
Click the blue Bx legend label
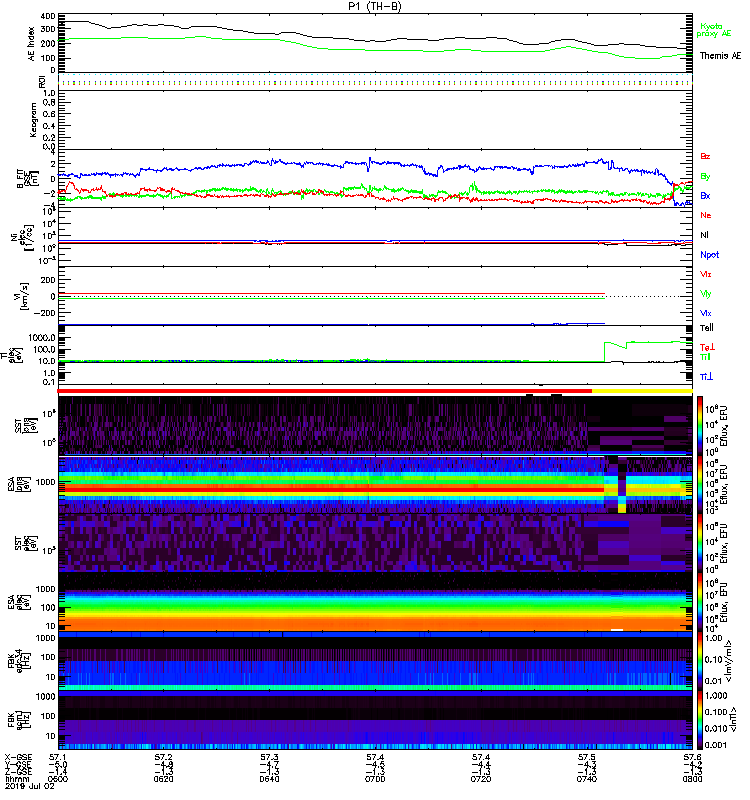coord(705,195)
